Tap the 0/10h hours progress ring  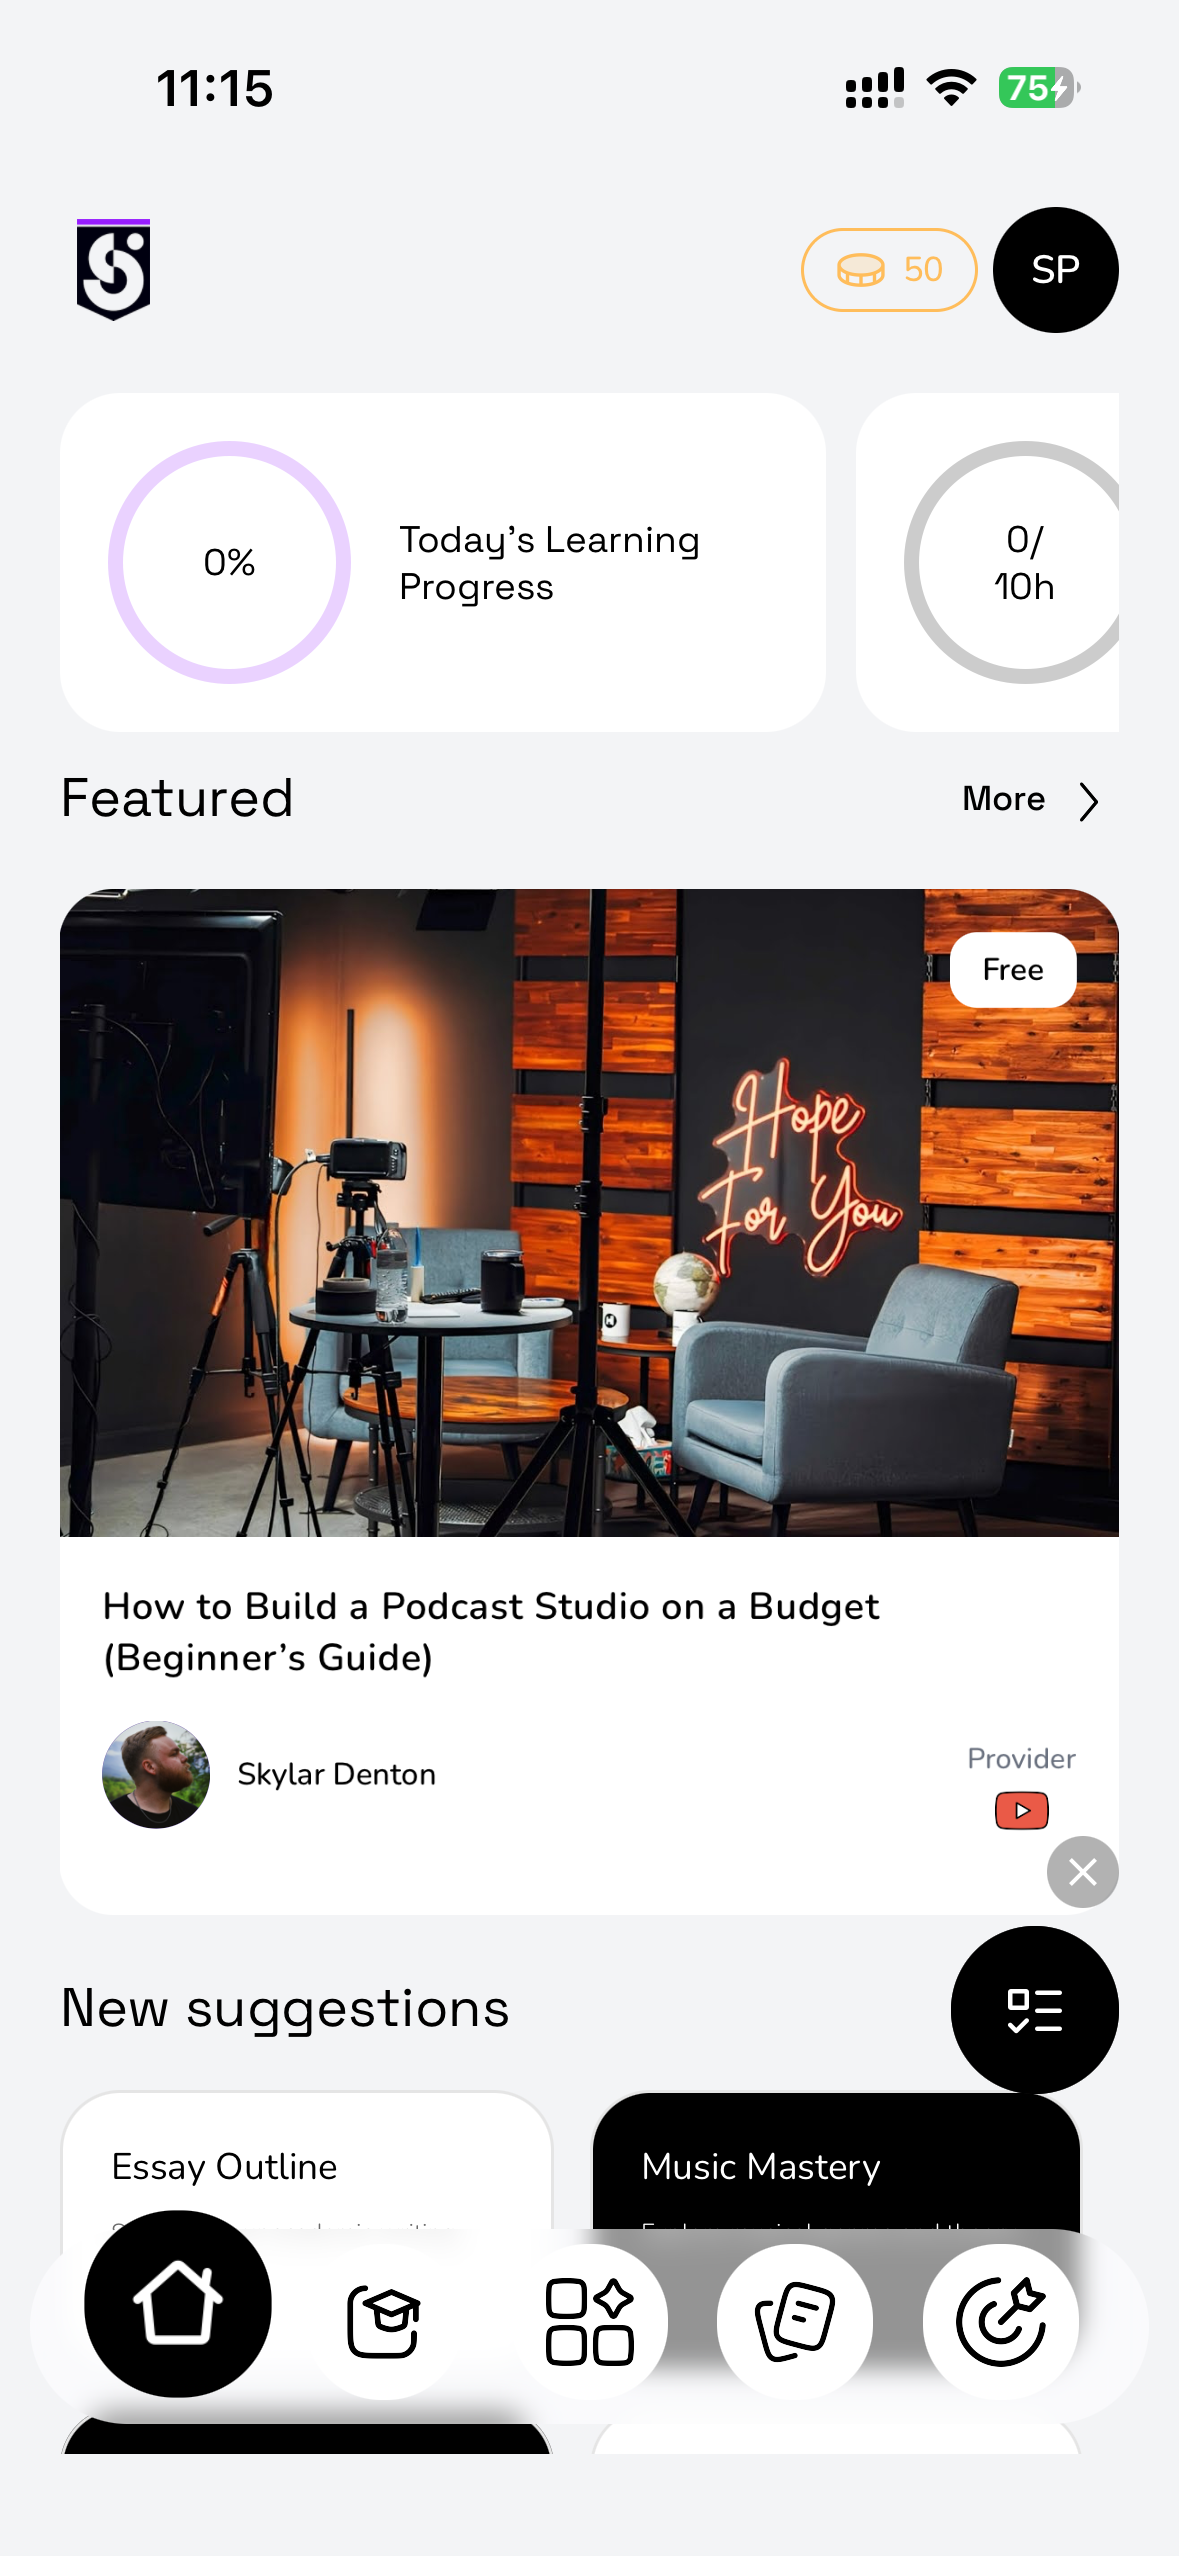click(x=1012, y=562)
